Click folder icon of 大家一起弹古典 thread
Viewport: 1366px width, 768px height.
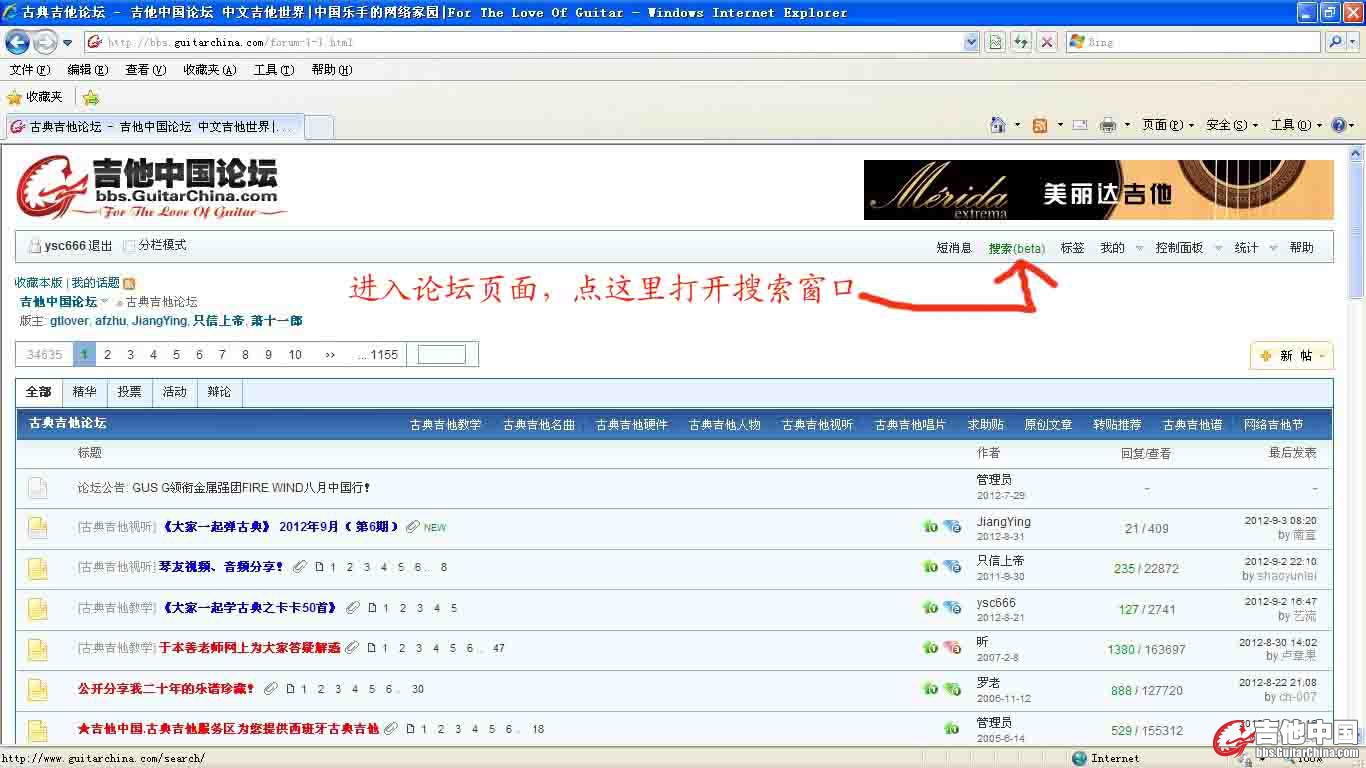click(38, 528)
